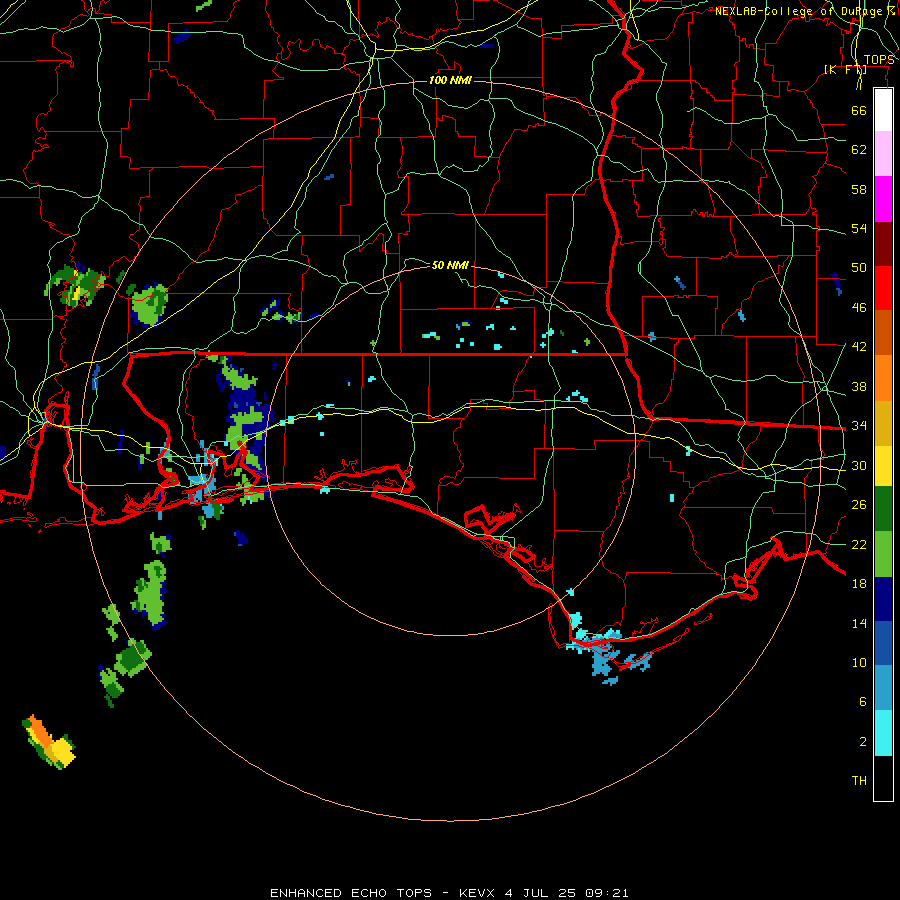Viewport: 900px width, 900px height.
Task: Click the '34' legend value
Action: click(x=859, y=426)
